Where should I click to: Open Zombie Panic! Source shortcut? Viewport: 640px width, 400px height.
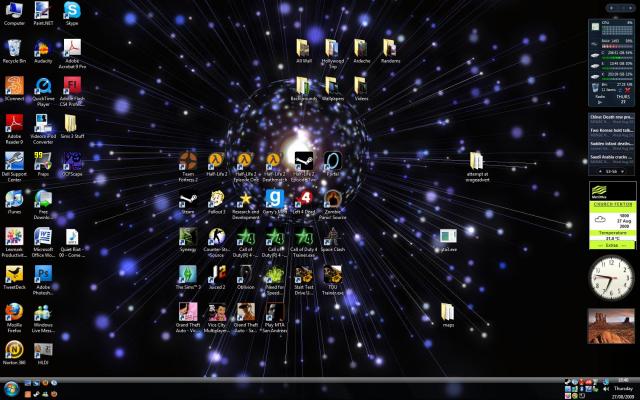[333, 204]
